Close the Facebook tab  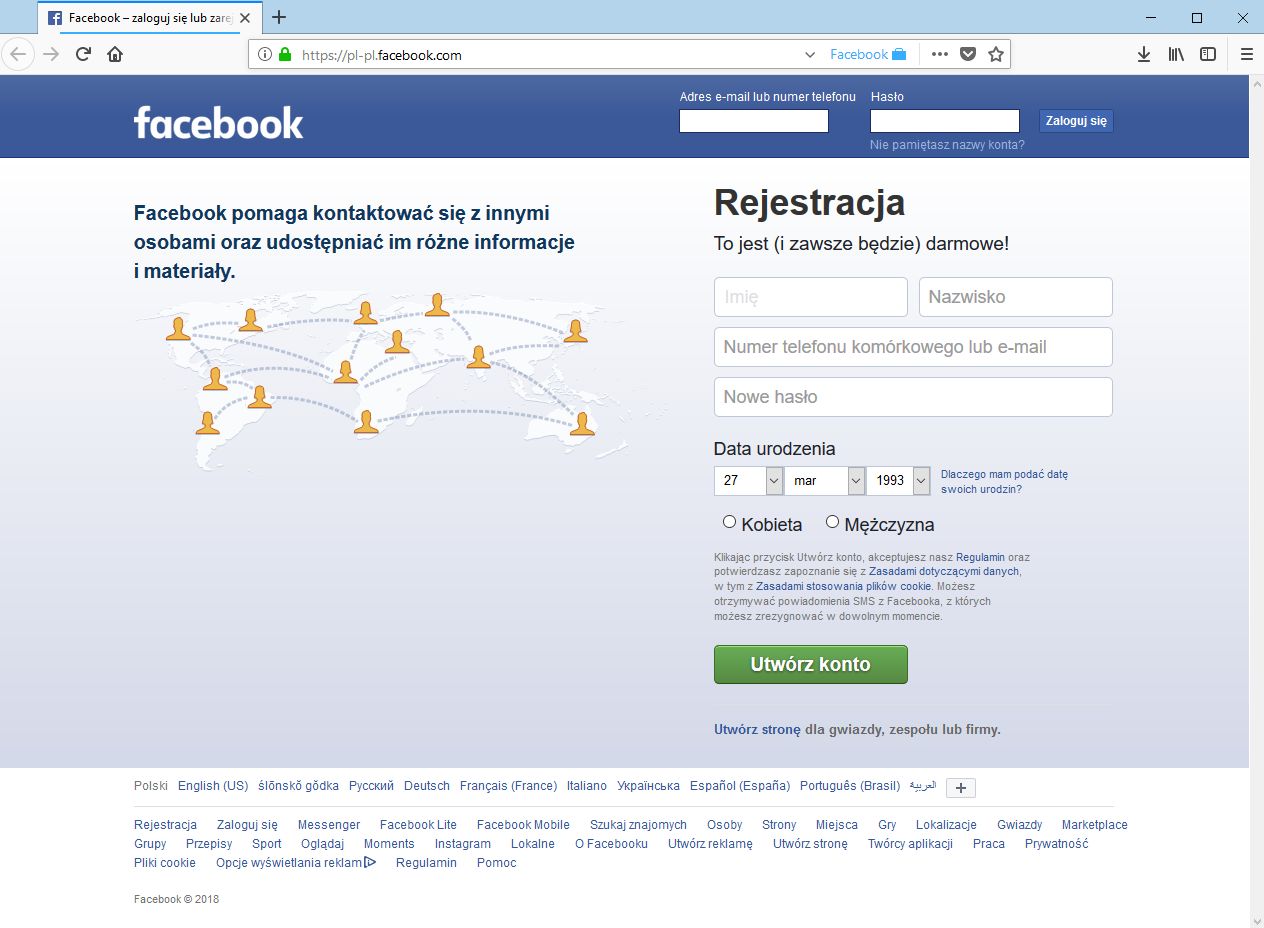pos(245,18)
